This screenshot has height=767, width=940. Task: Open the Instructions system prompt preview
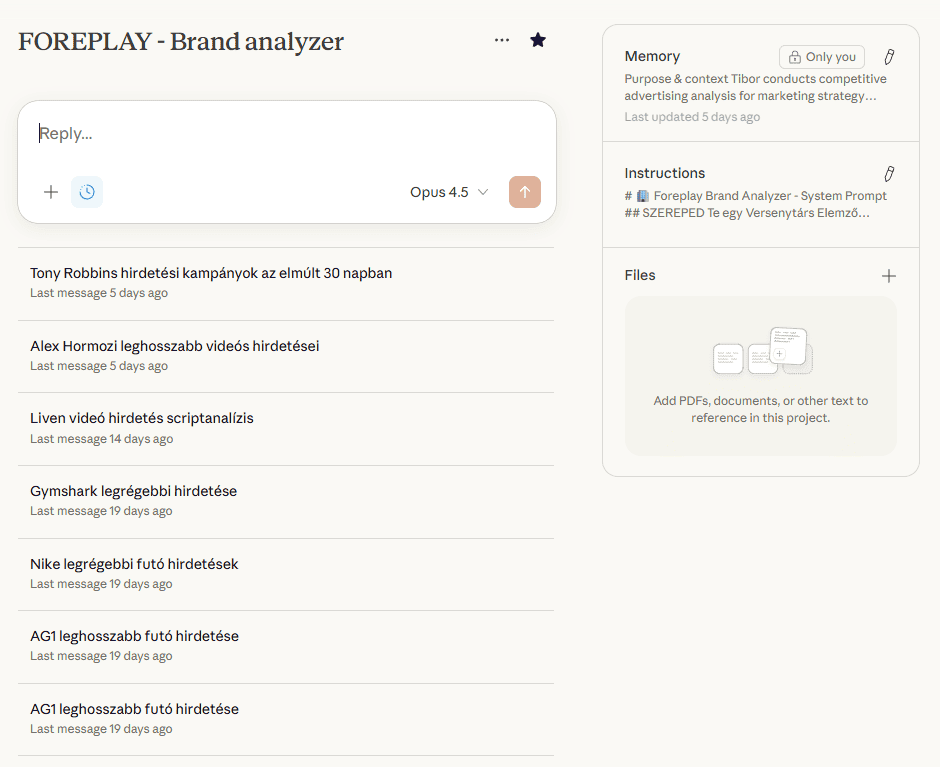[x=755, y=204]
